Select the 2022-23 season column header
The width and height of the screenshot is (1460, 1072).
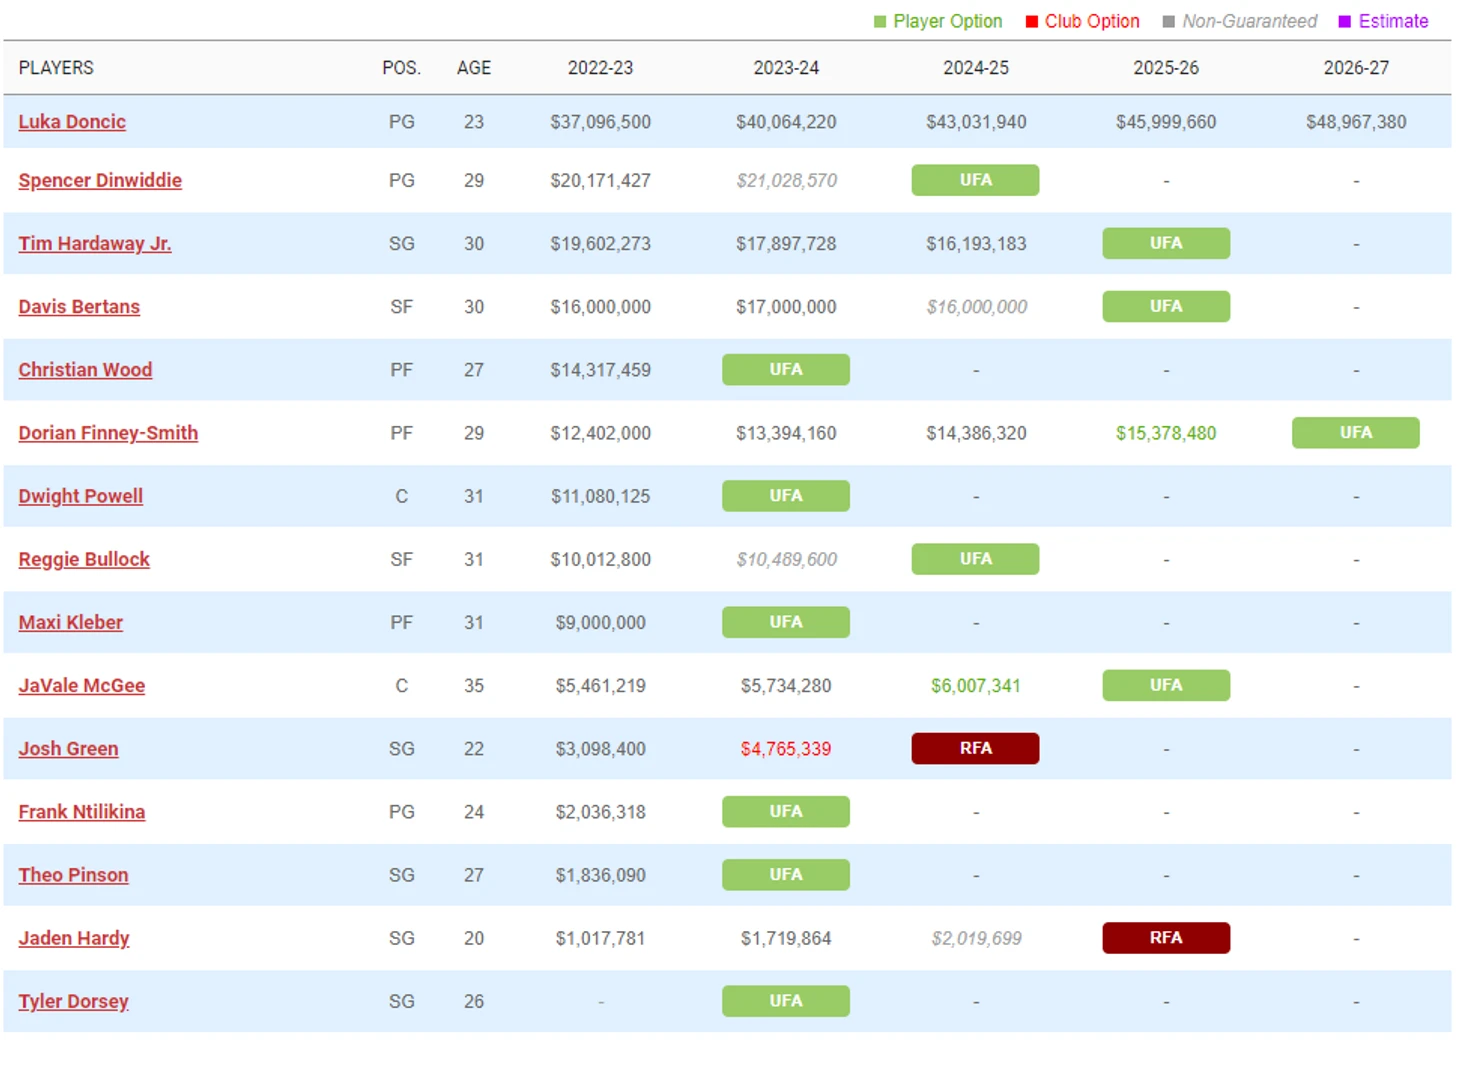(600, 68)
